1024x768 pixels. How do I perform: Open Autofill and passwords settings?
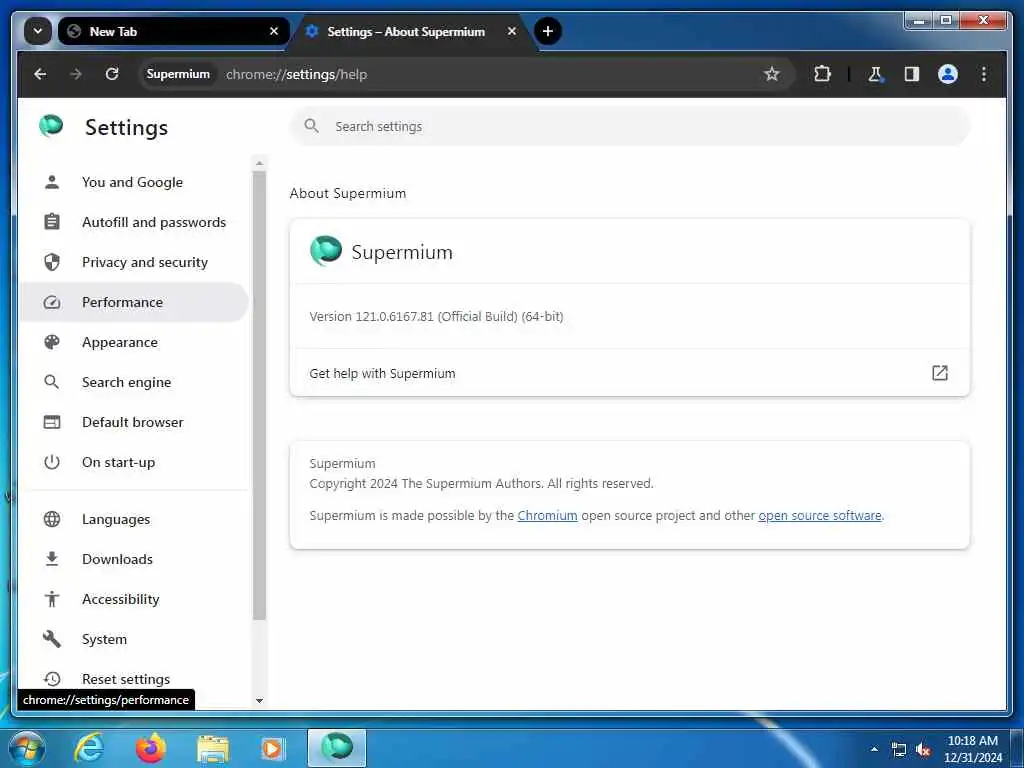pyautogui.click(x=133, y=222)
